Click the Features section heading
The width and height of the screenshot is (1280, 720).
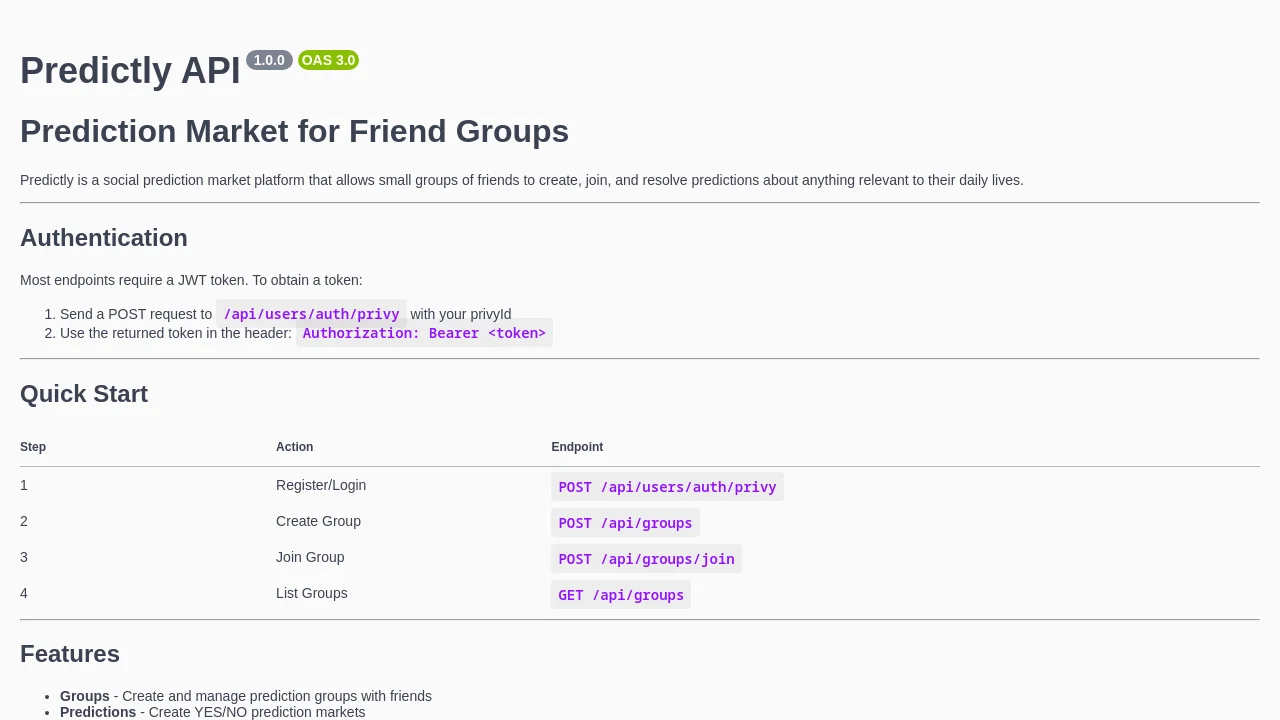pyautogui.click(x=70, y=654)
